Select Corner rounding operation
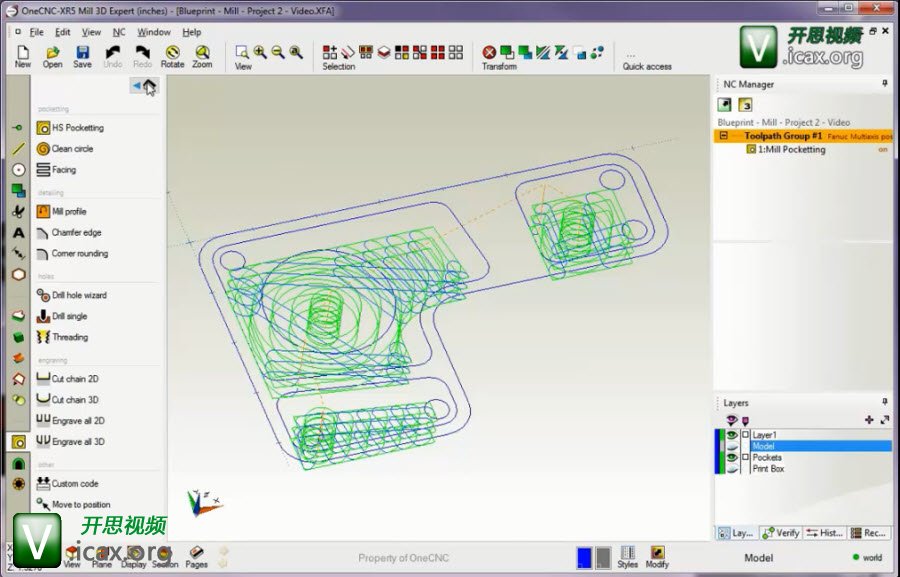900x577 pixels. 72,253
